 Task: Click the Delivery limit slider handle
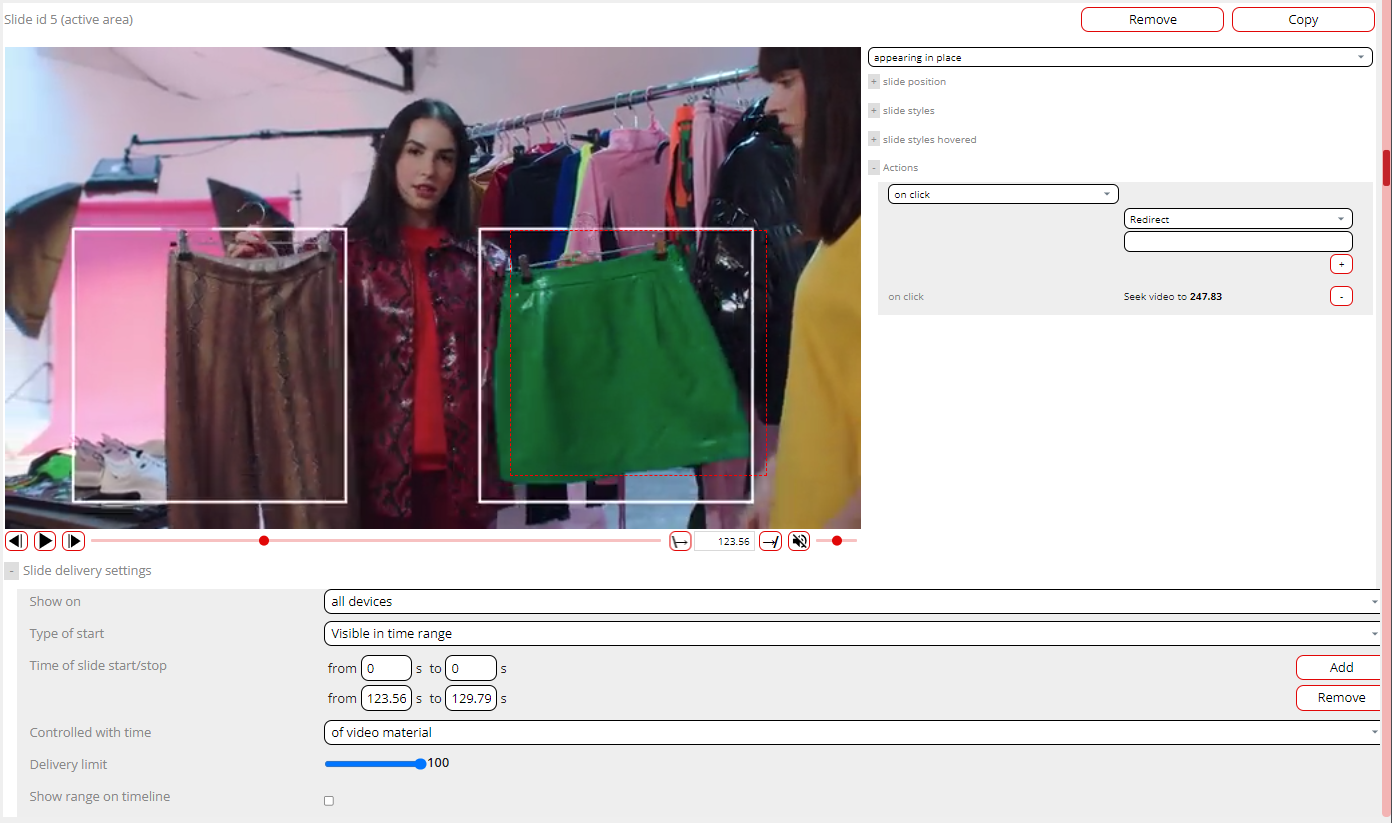coord(420,764)
